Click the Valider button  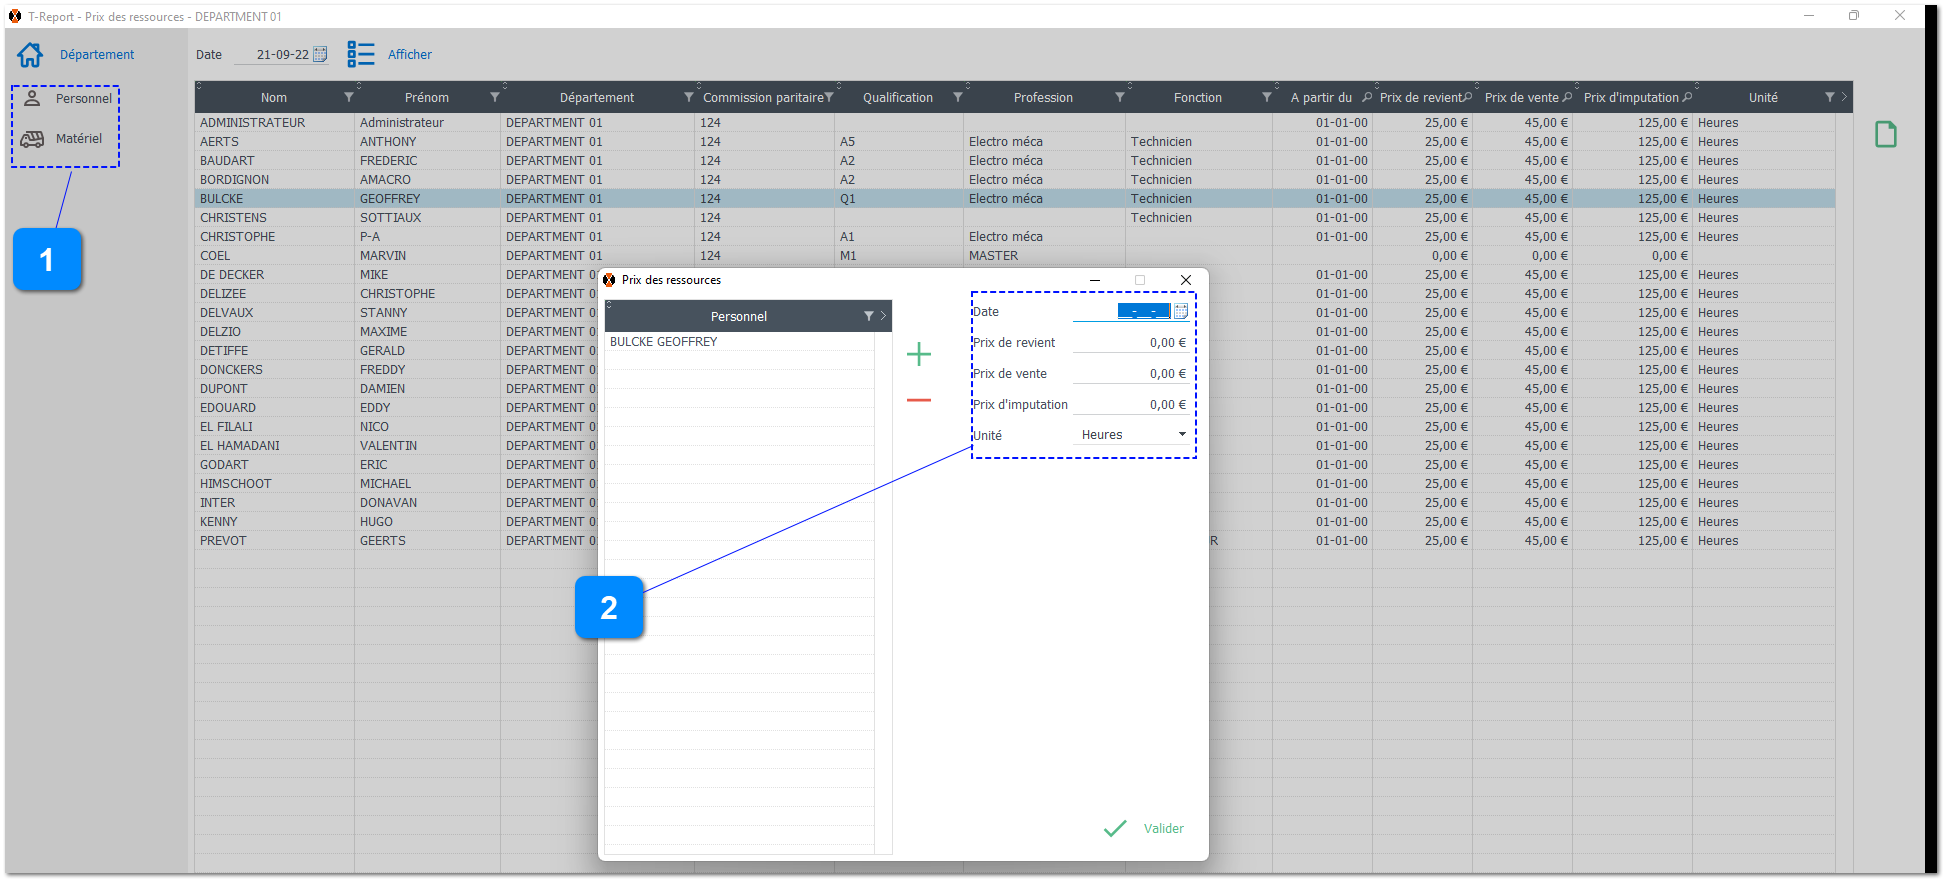tap(1145, 829)
